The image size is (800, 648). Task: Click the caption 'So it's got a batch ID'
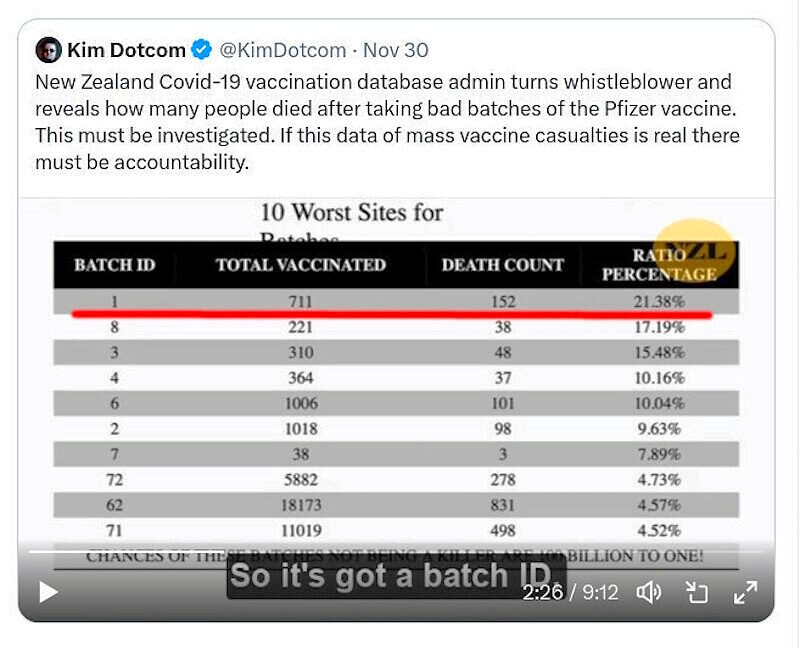pos(396,576)
